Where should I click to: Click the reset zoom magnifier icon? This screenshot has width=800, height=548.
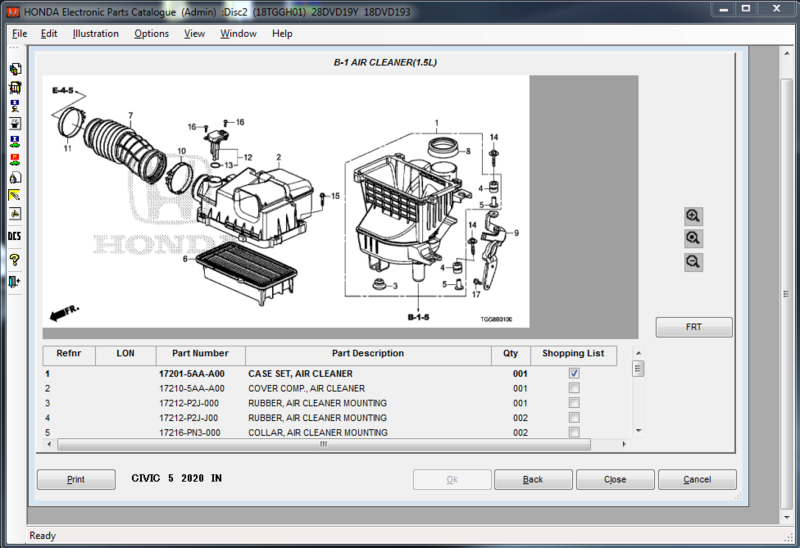pyautogui.click(x=693, y=239)
